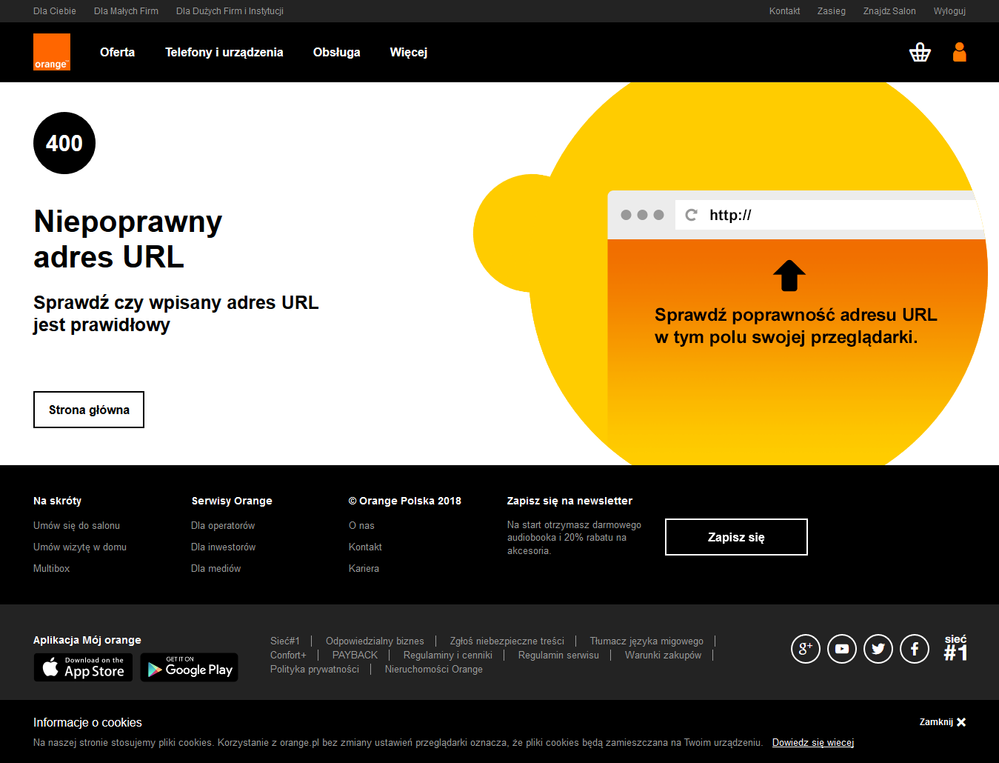Dismiss the cookies banner via Zamknij
999x763 pixels.
pos(942,721)
